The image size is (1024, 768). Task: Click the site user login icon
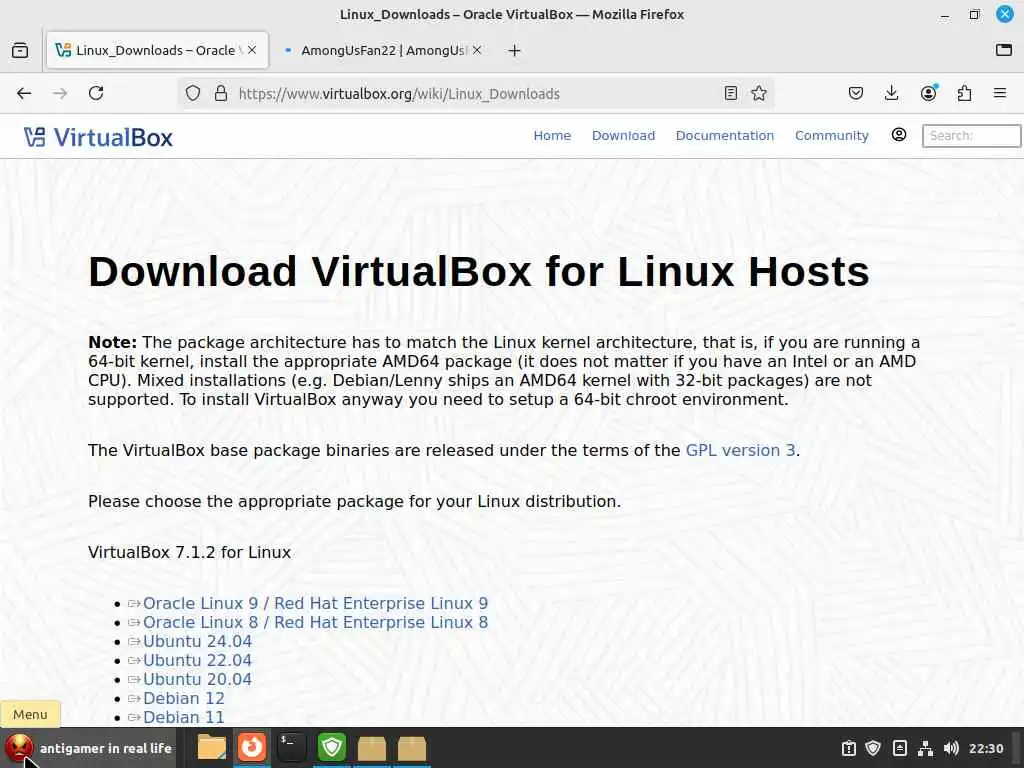(899, 135)
